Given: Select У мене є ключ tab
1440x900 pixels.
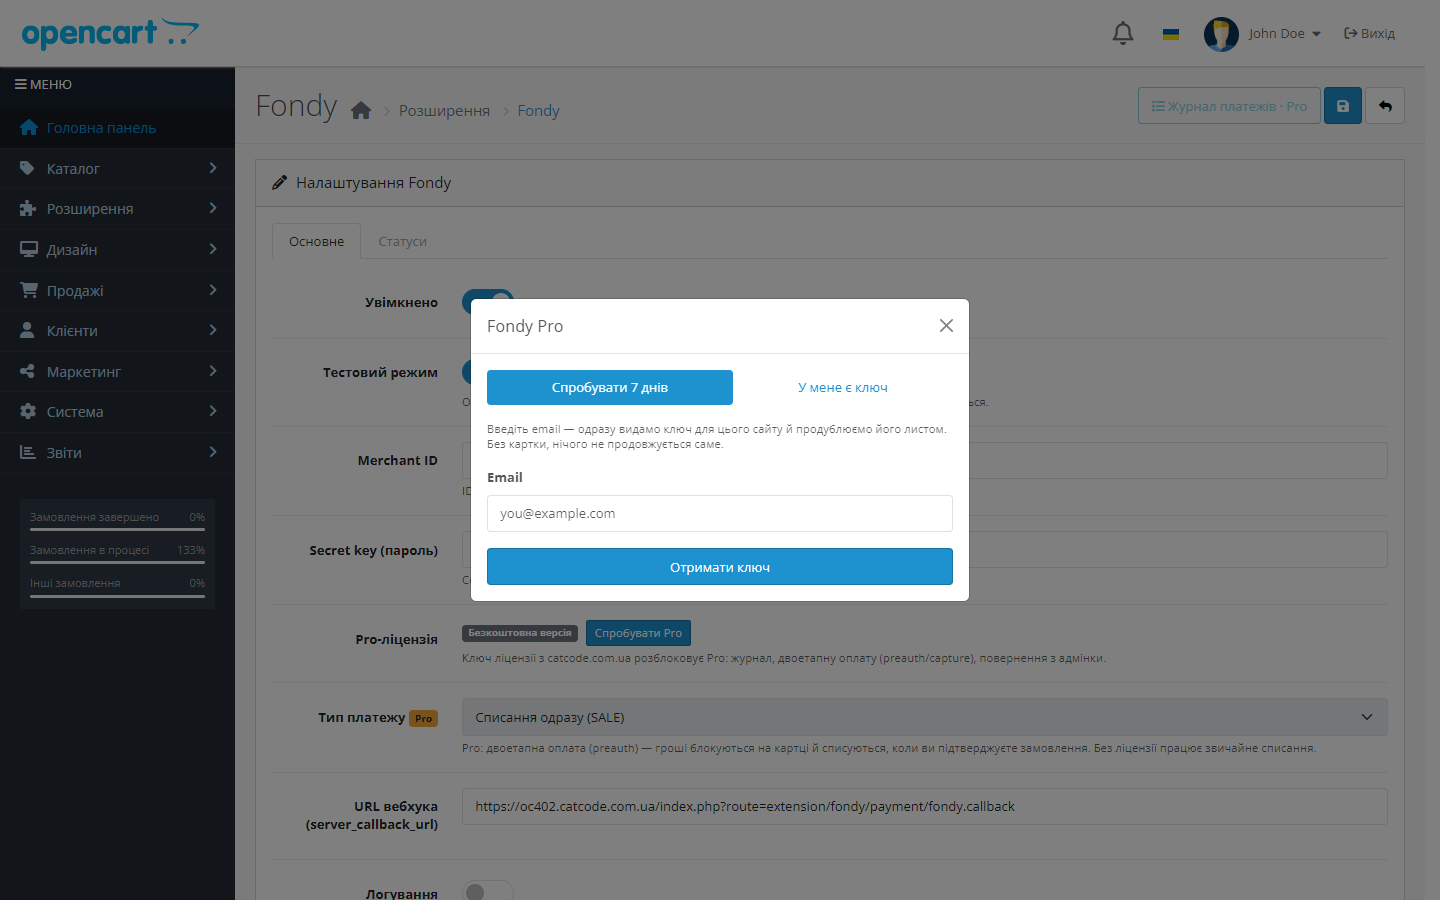Looking at the screenshot, I should (x=843, y=388).
